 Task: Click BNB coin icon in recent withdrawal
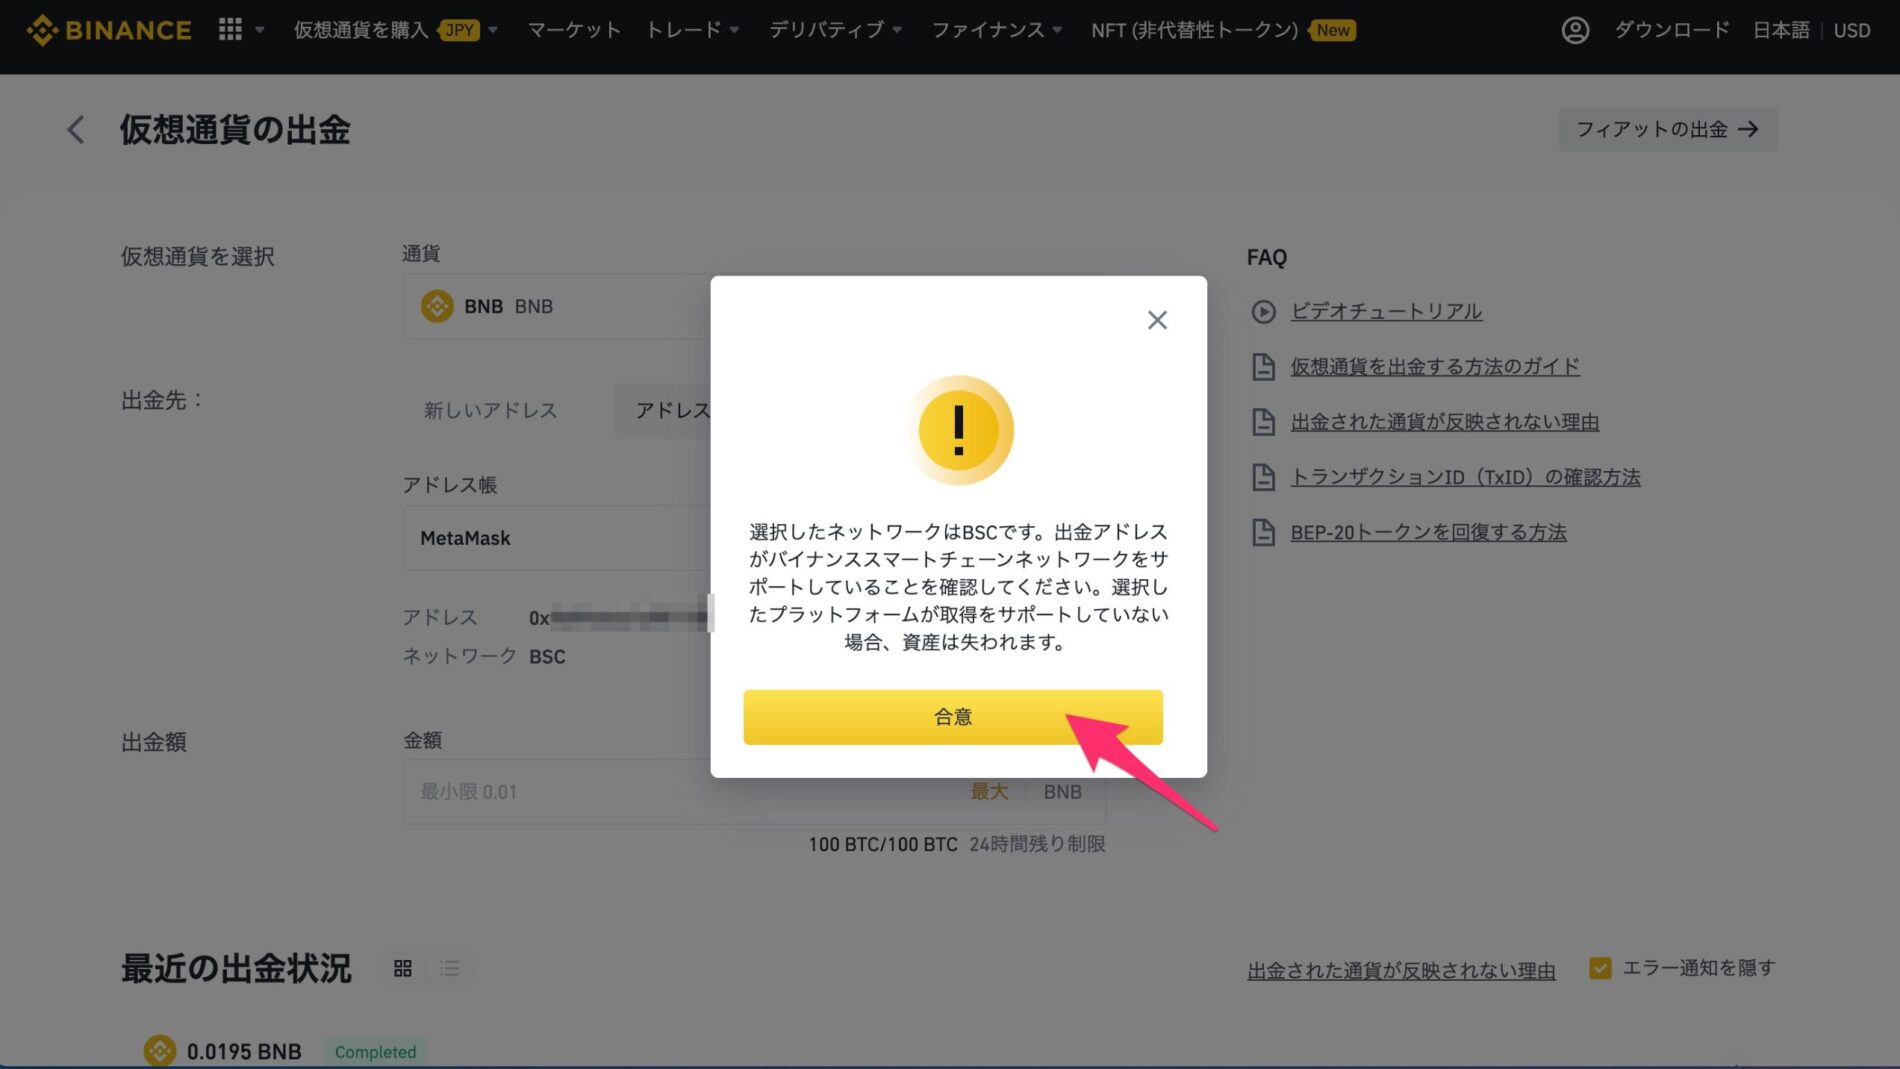click(160, 1051)
